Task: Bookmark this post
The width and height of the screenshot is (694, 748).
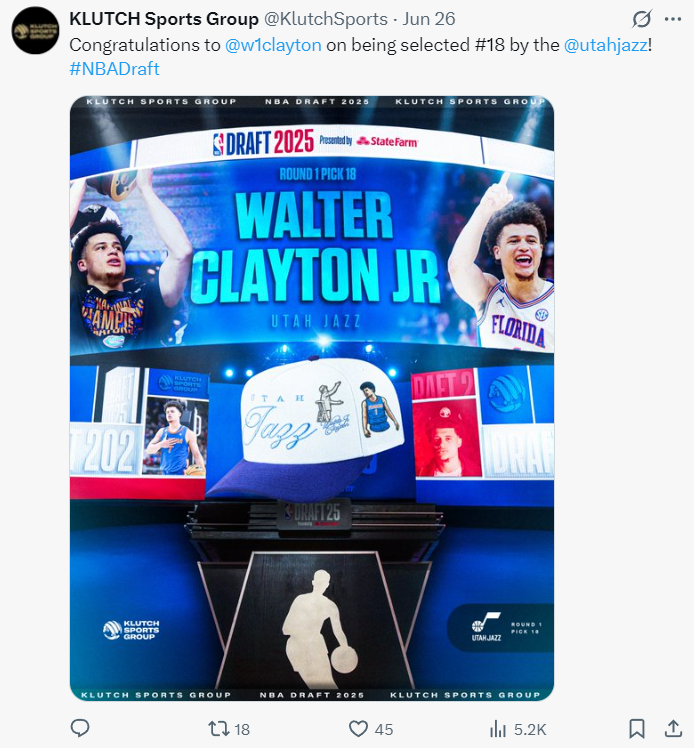Action: click(637, 729)
